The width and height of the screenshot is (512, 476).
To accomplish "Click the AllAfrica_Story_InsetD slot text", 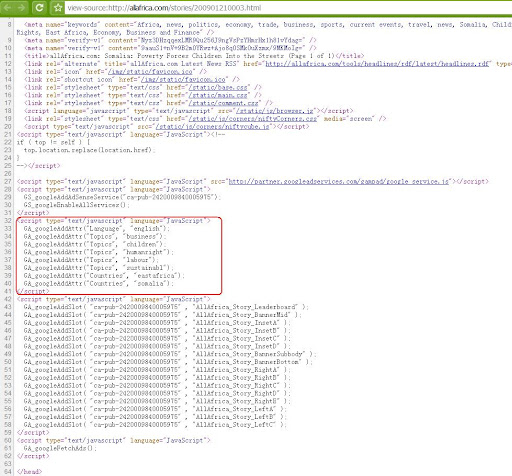I will point(236,346).
